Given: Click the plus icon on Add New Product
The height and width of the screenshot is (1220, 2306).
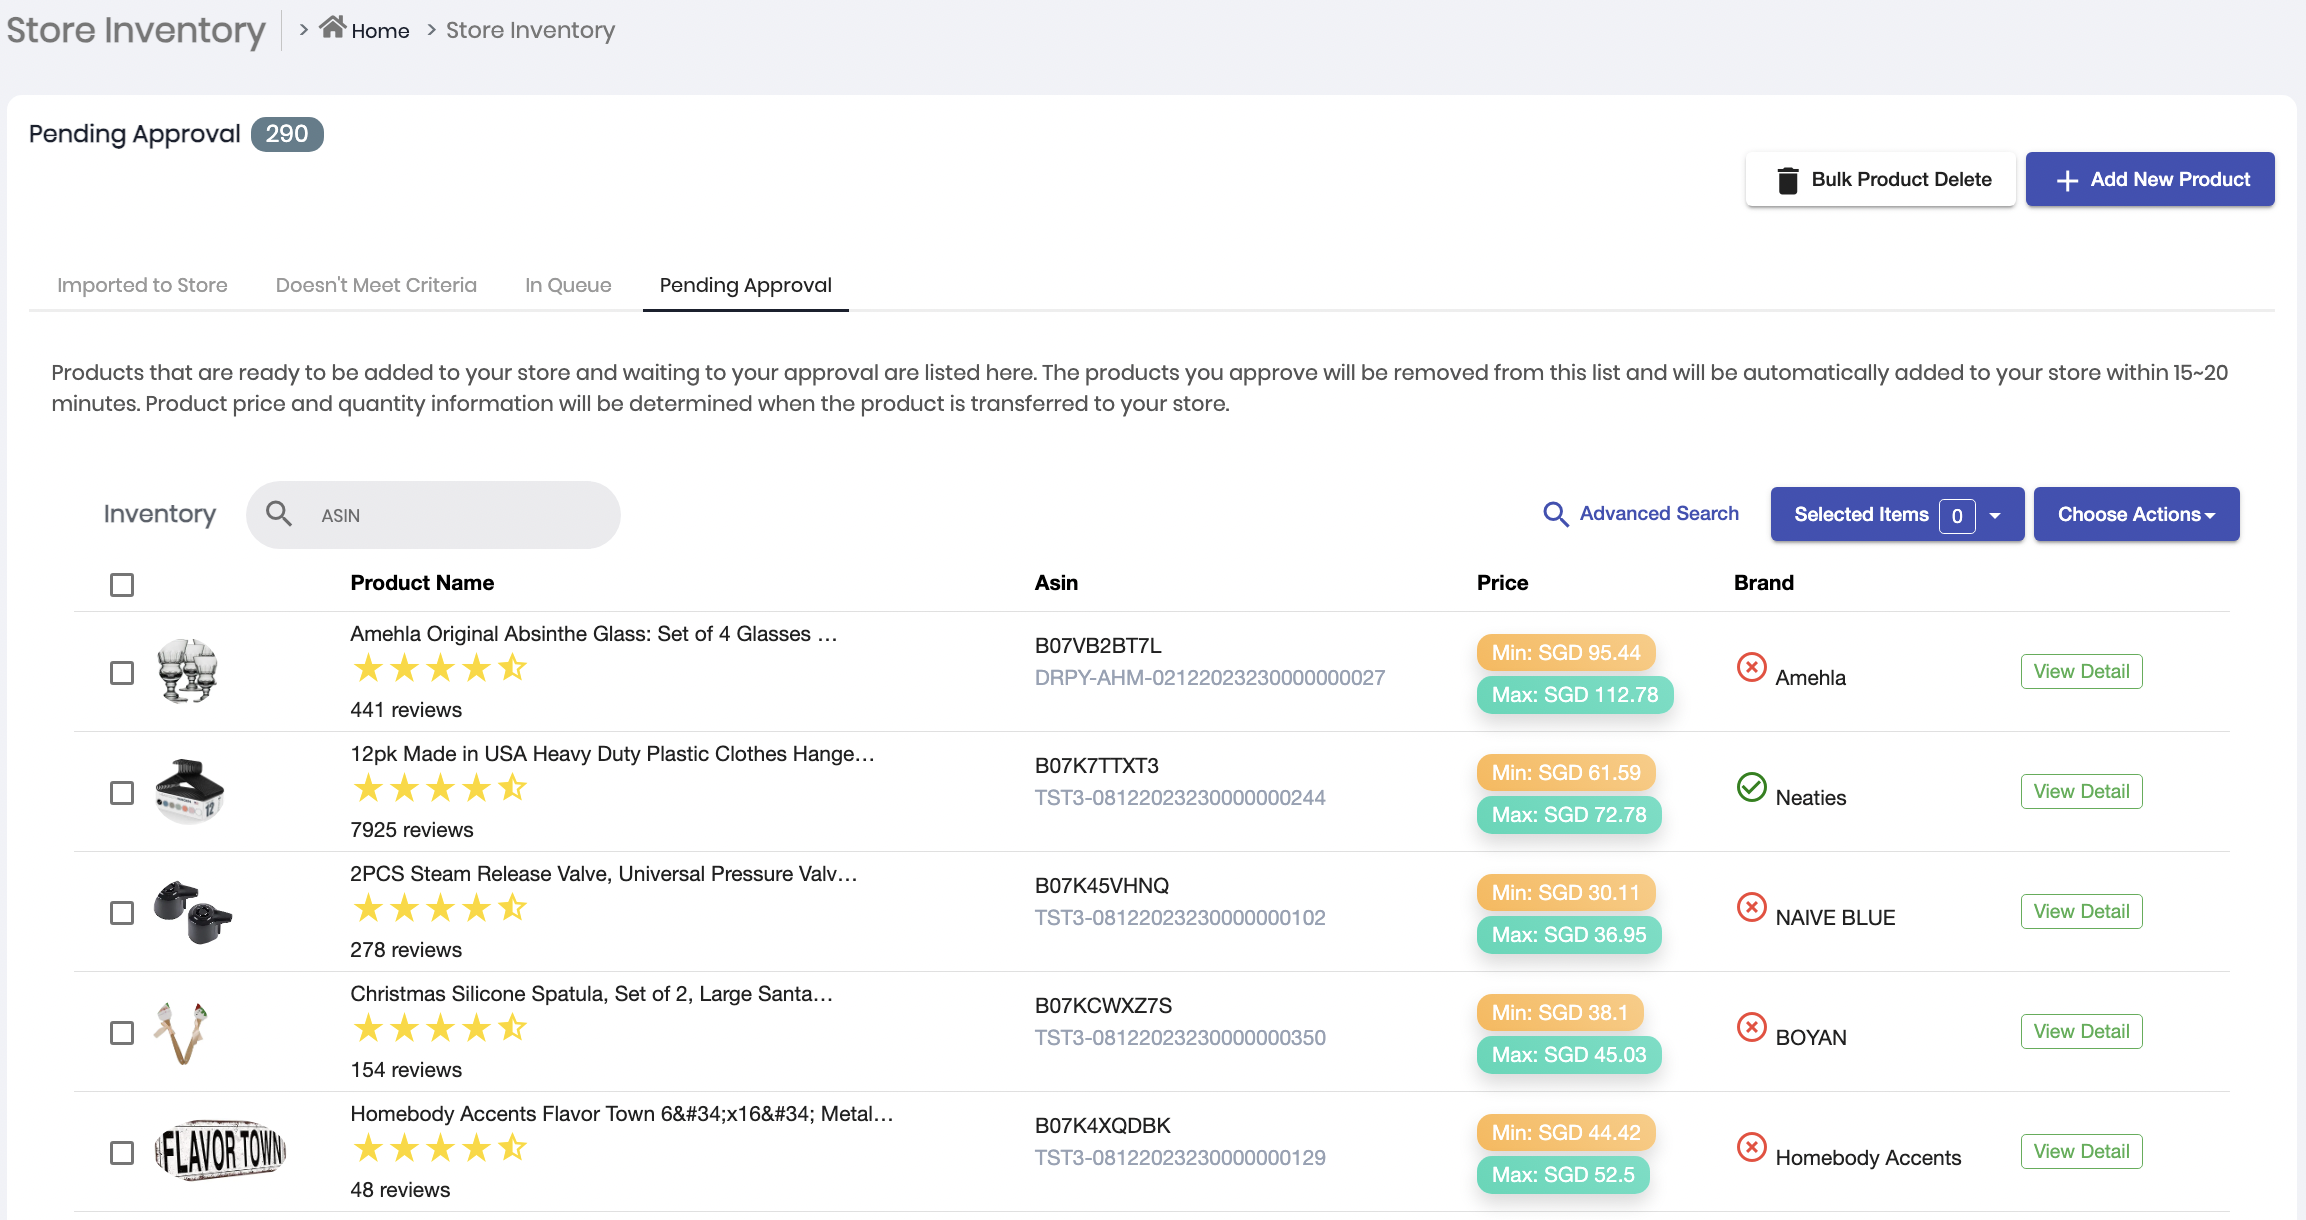Looking at the screenshot, I should 2067,180.
